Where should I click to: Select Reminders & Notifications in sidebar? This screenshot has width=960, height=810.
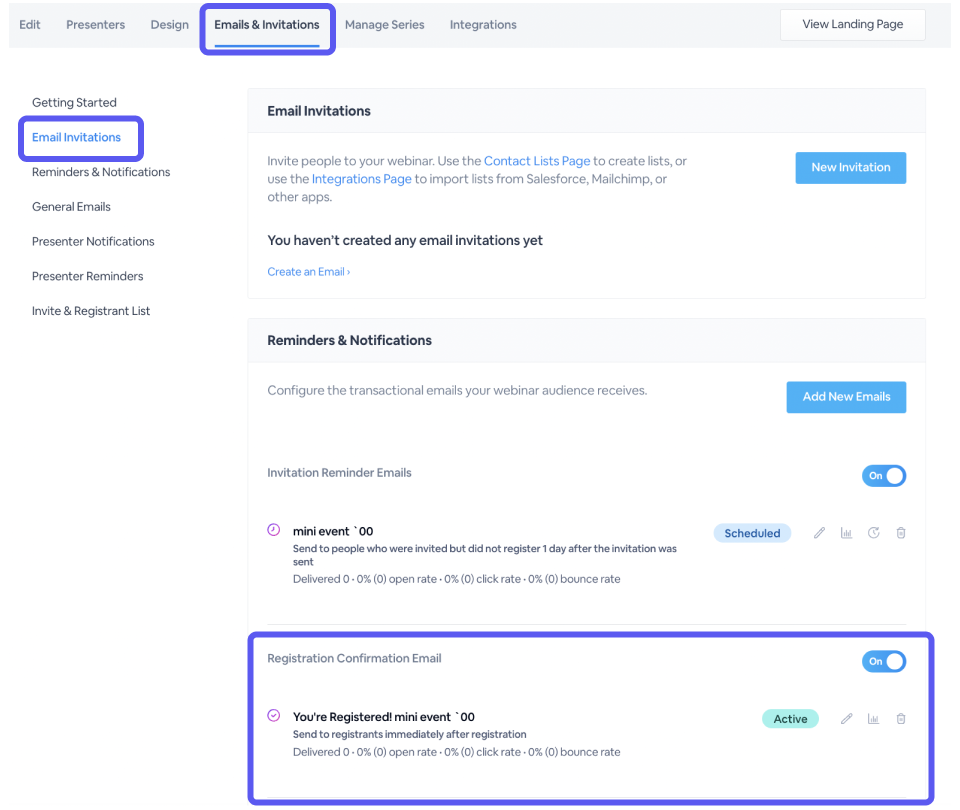(101, 172)
